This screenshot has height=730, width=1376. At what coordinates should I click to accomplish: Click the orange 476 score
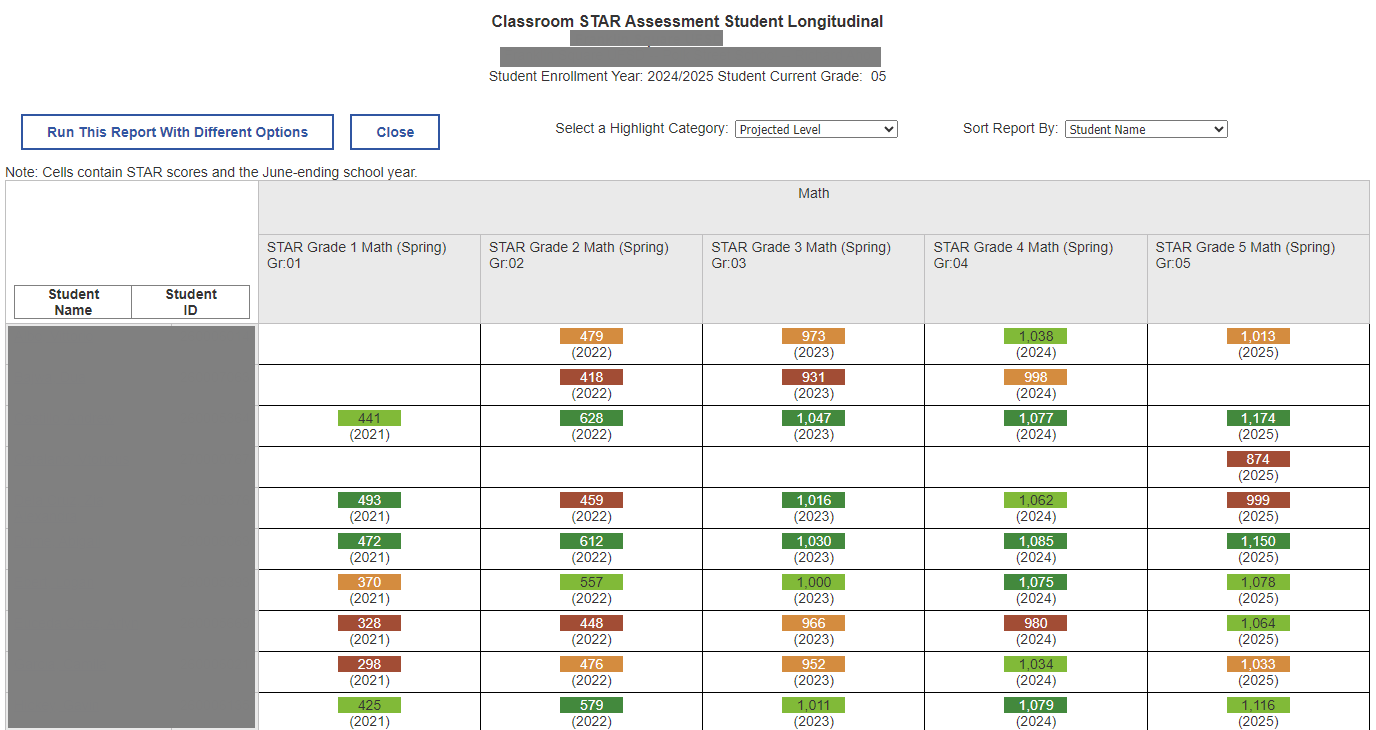[x=591, y=664]
